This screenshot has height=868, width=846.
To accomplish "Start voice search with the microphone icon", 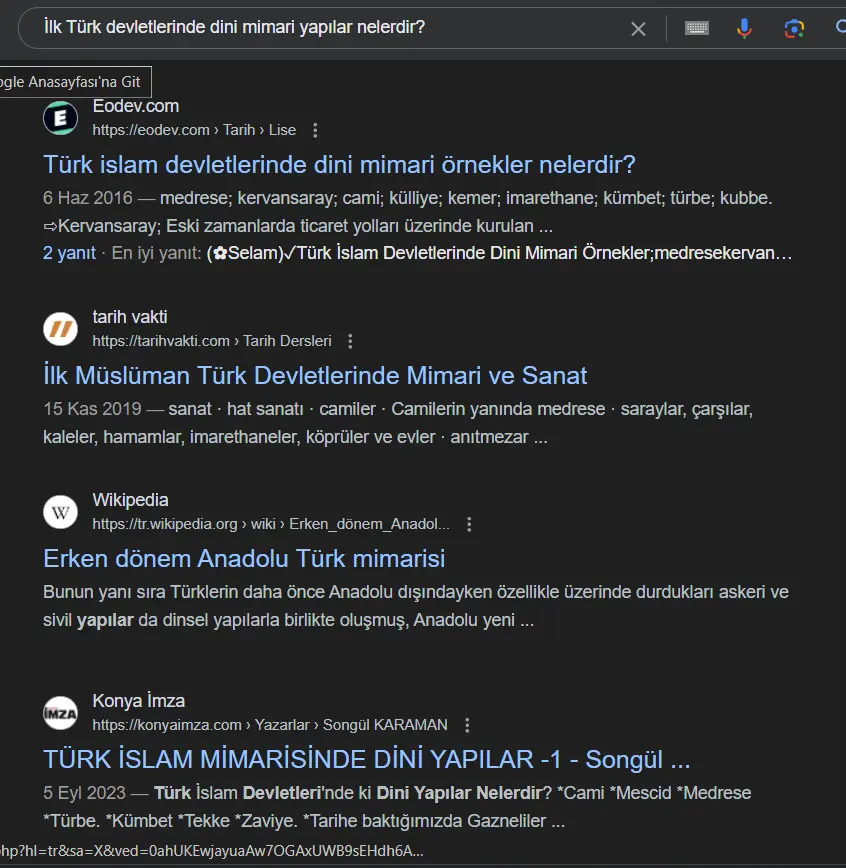I will (x=744, y=28).
